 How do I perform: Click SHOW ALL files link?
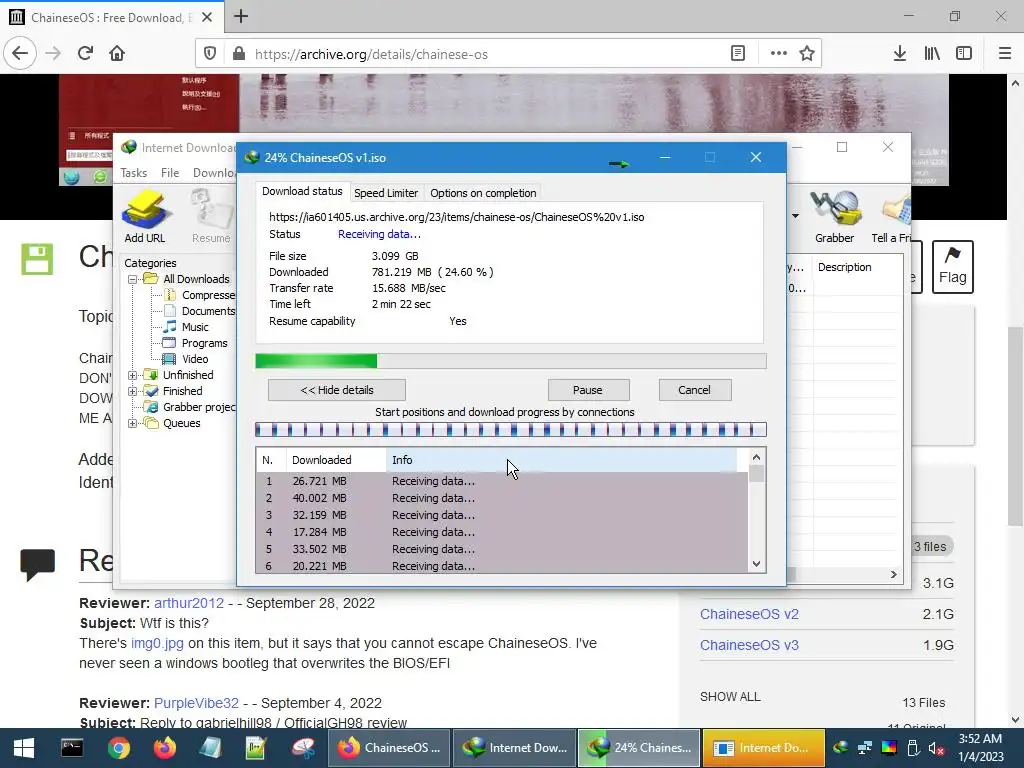pyautogui.click(x=730, y=697)
